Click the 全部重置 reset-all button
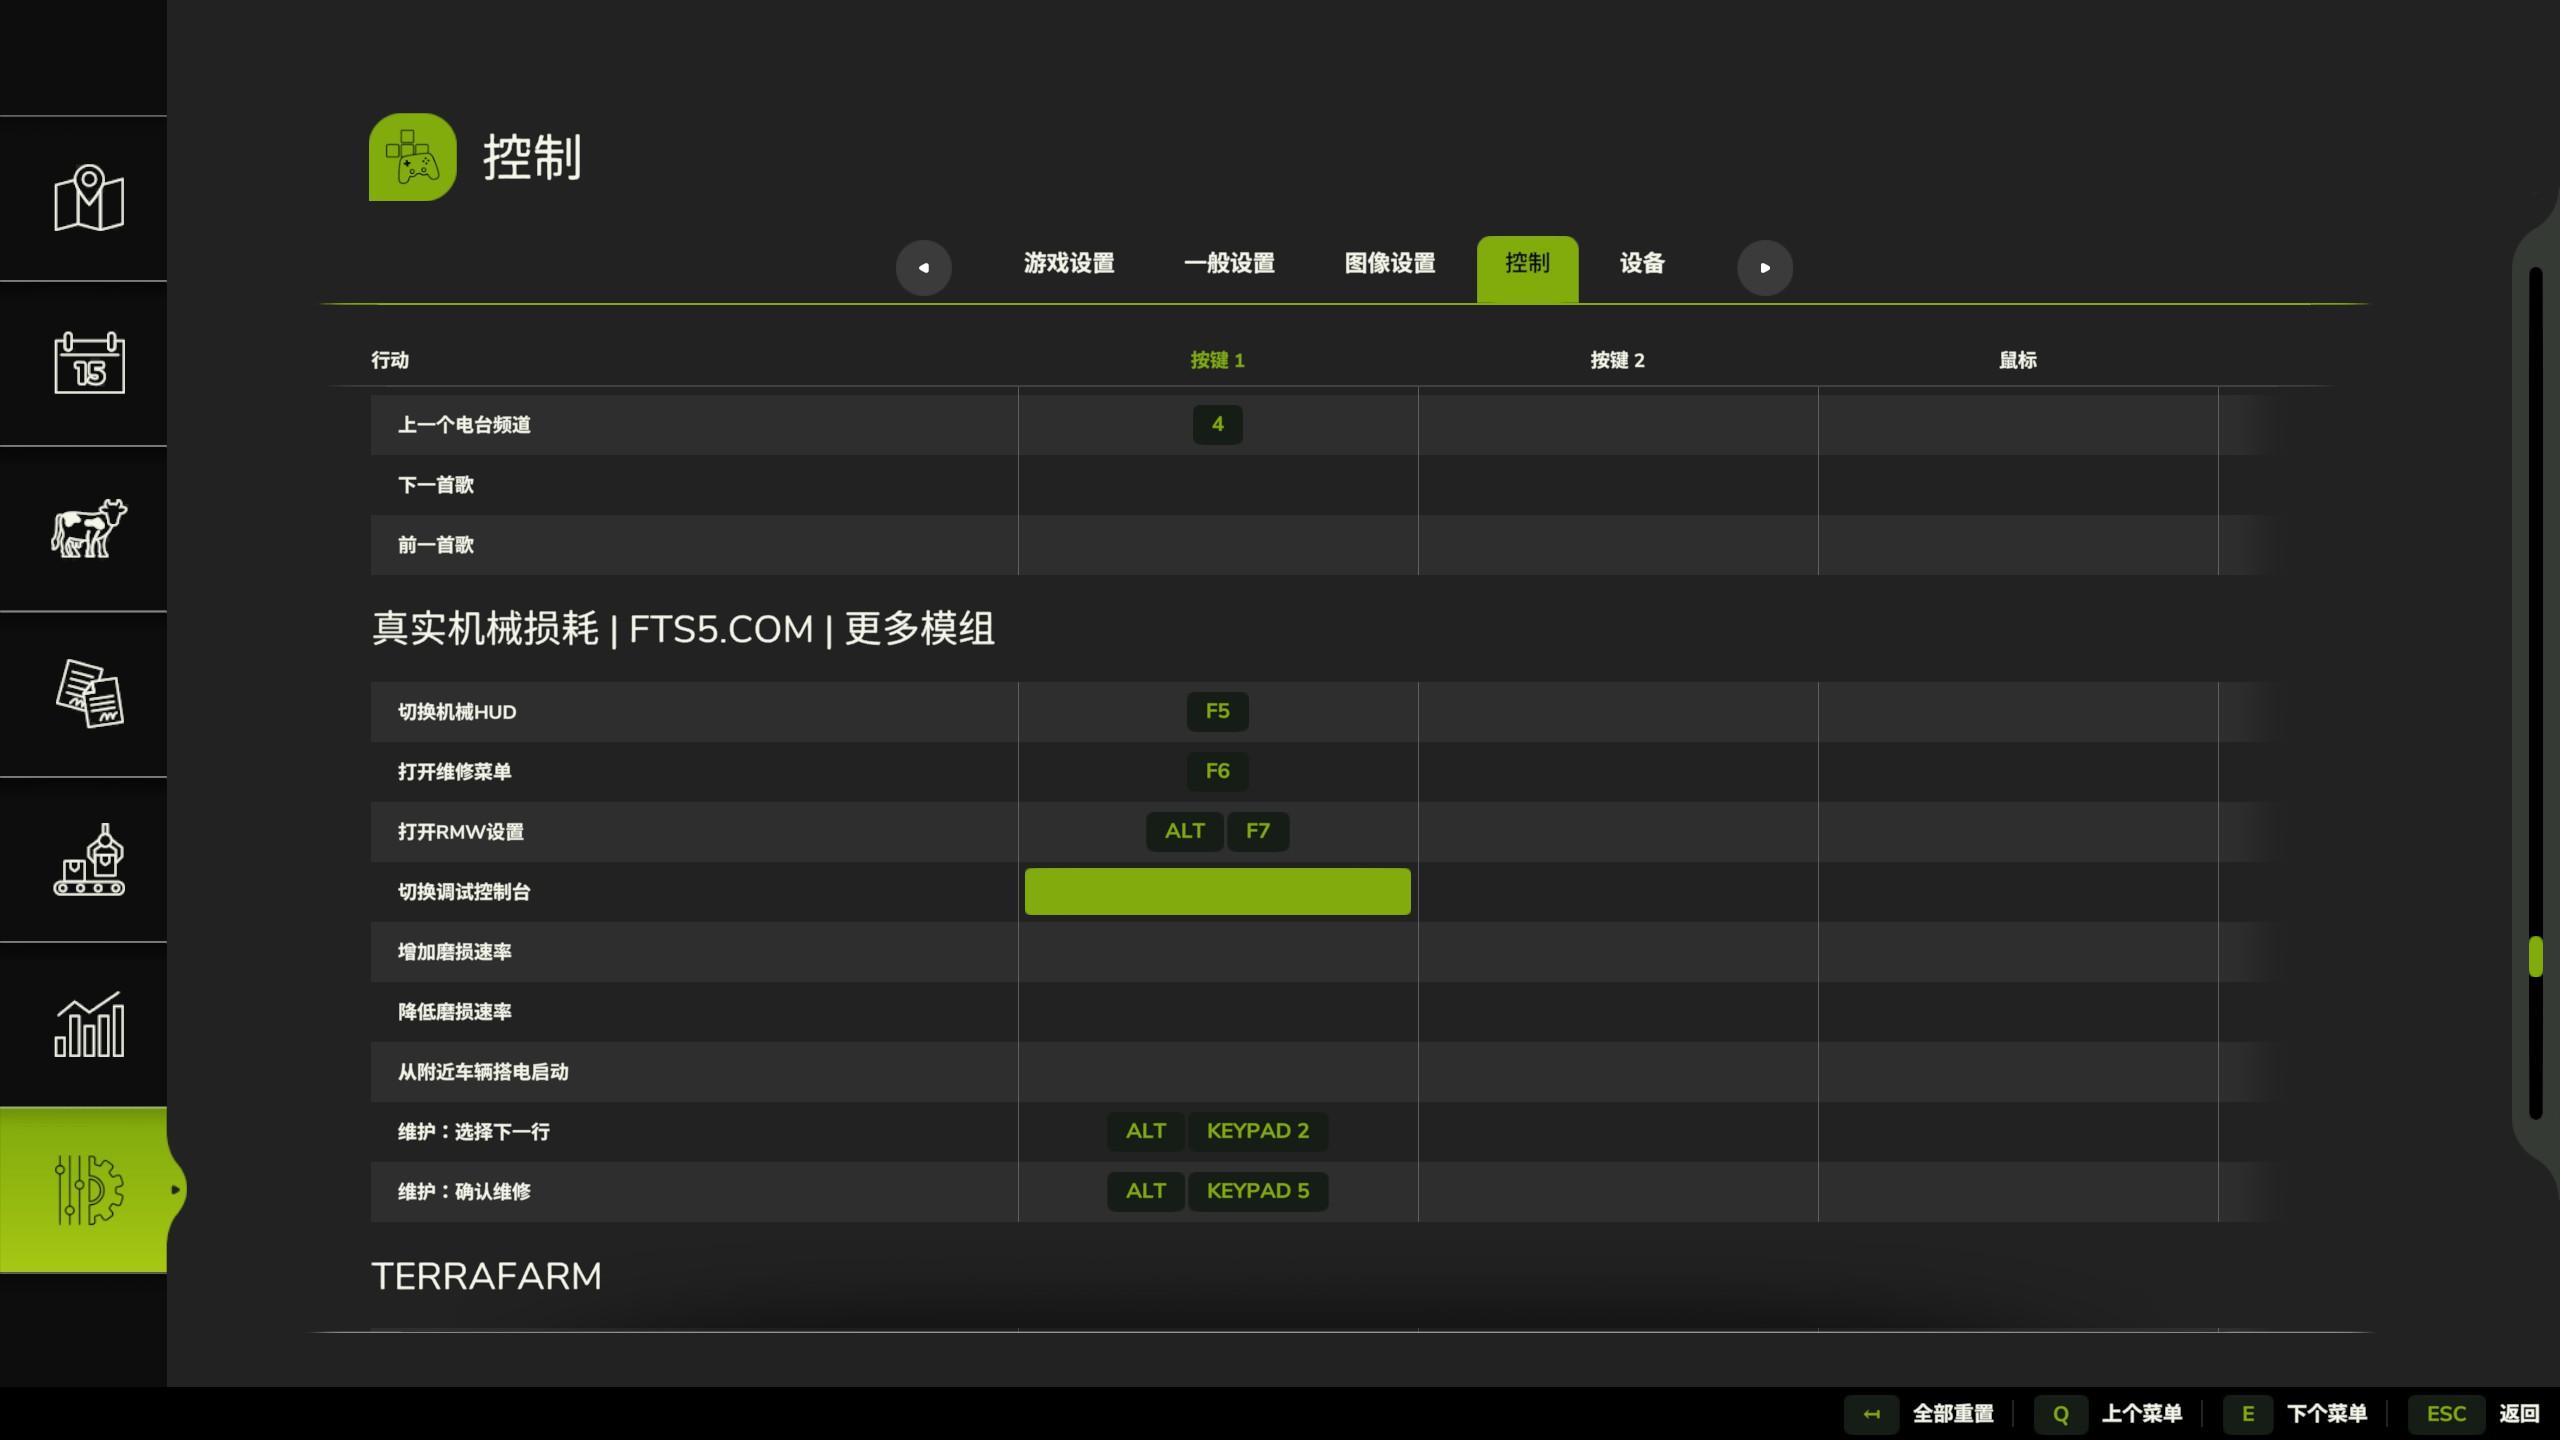 point(1953,1414)
